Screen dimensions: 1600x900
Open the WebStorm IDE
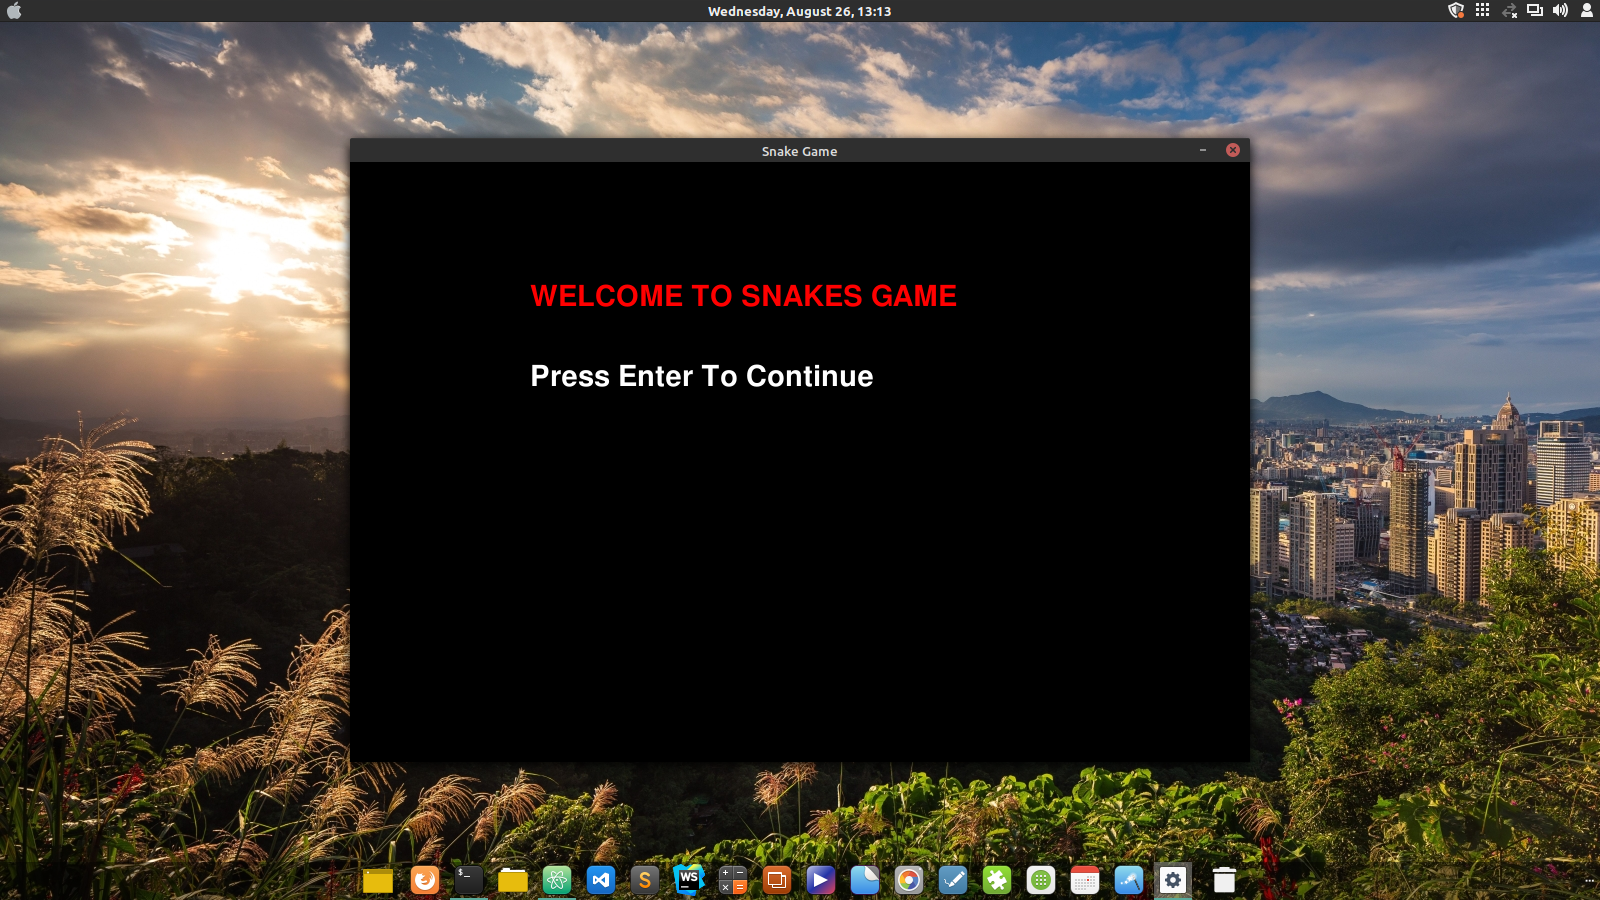click(x=688, y=881)
